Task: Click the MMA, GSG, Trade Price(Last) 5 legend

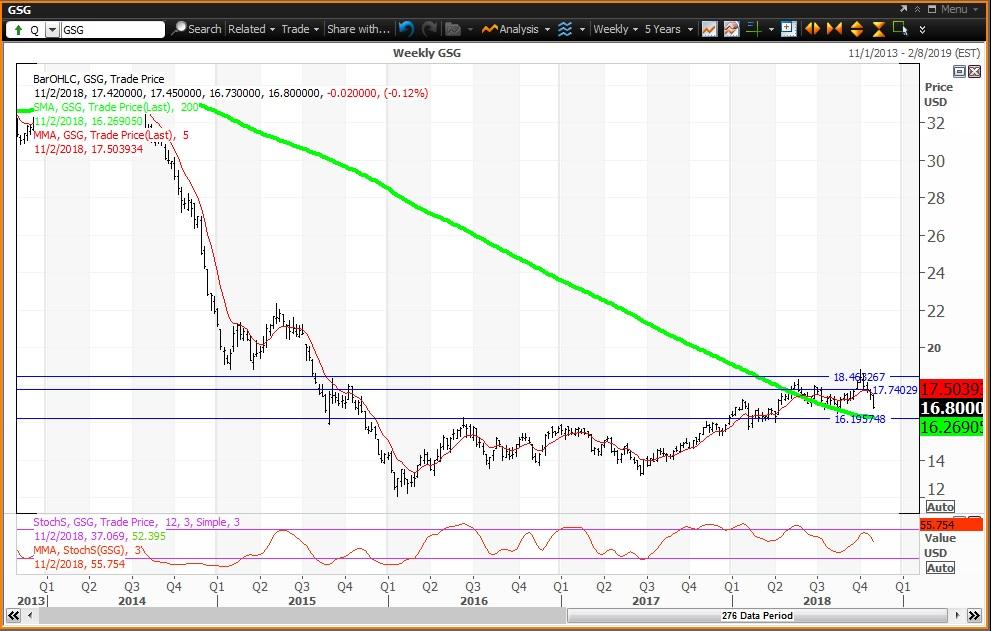Action: point(111,135)
